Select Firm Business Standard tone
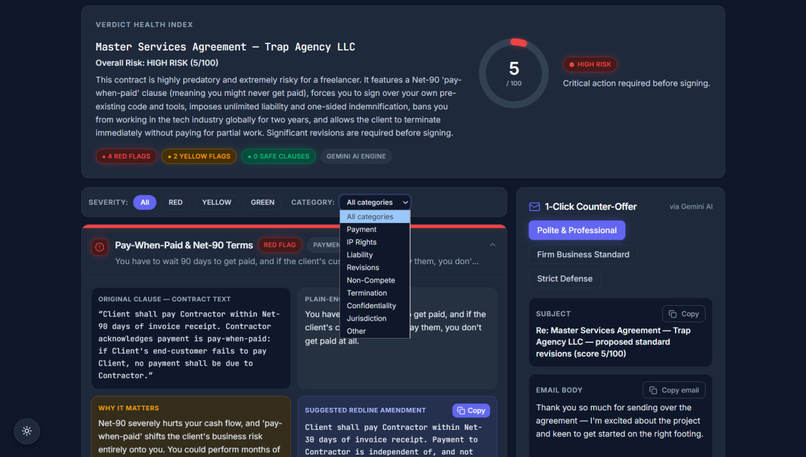806x457 pixels. tap(583, 254)
